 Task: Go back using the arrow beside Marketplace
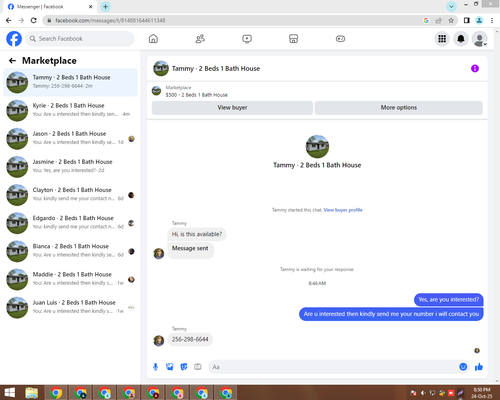[12, 60]
